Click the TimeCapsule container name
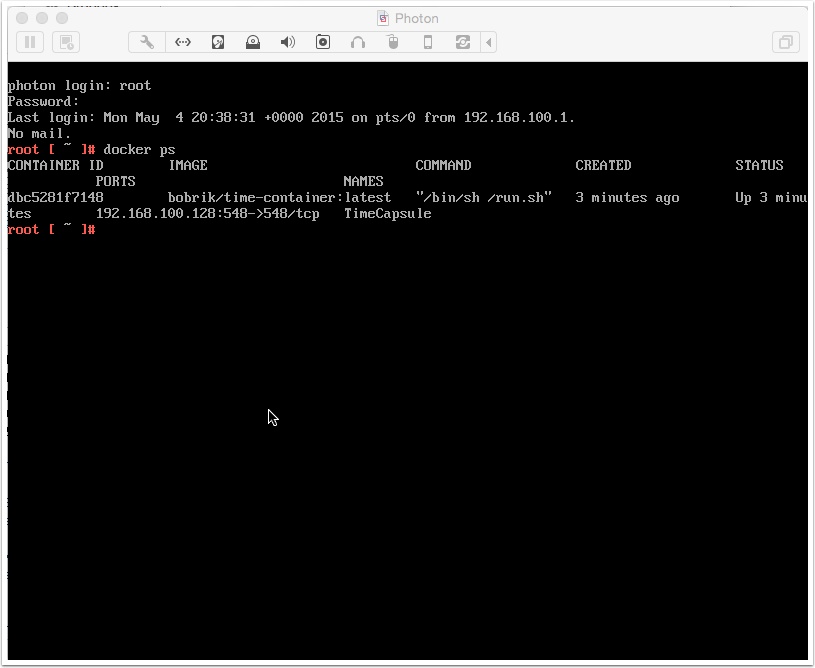This screenshot has height=668, width=815. pos(388,214)
